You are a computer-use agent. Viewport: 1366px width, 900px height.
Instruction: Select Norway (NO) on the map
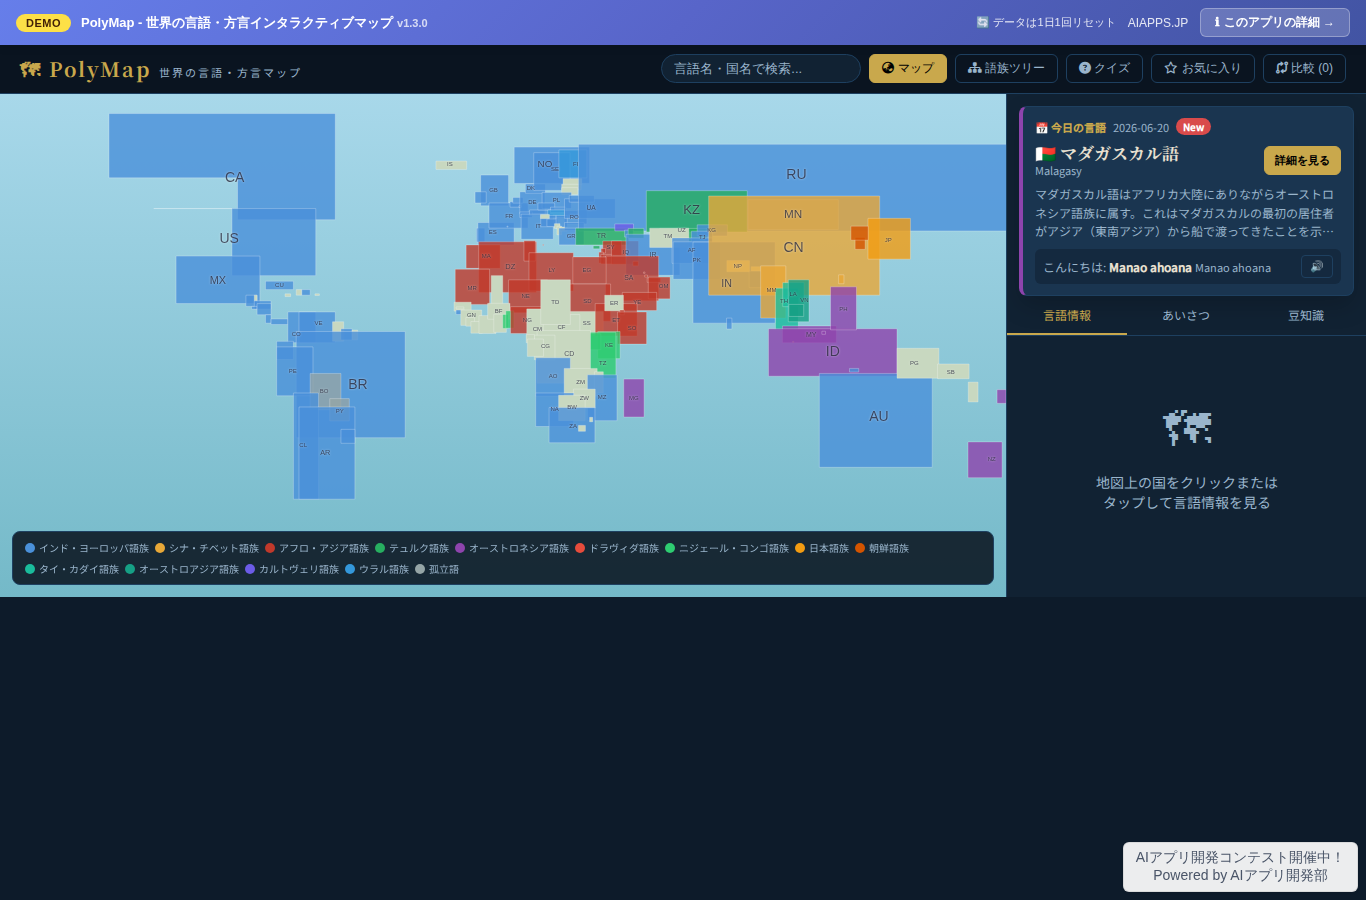545,164
